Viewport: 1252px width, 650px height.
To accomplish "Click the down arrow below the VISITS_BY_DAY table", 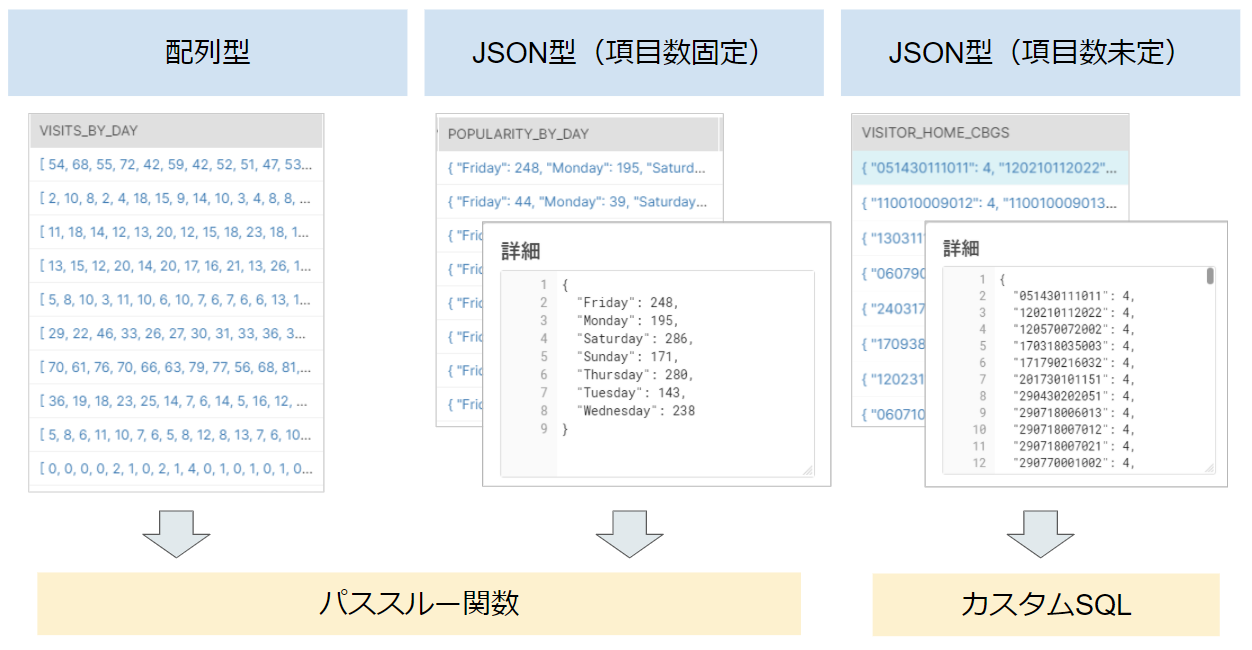I will tap(176, 534).
